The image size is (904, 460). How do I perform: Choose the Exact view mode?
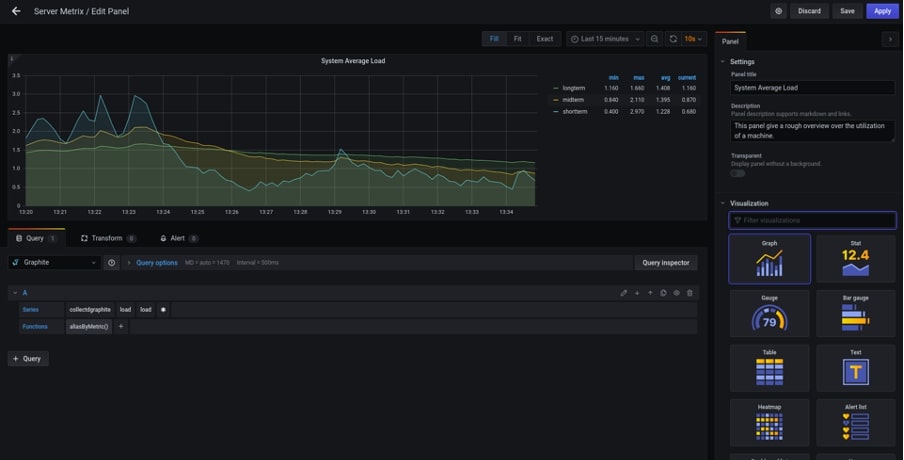click(545, 39)
